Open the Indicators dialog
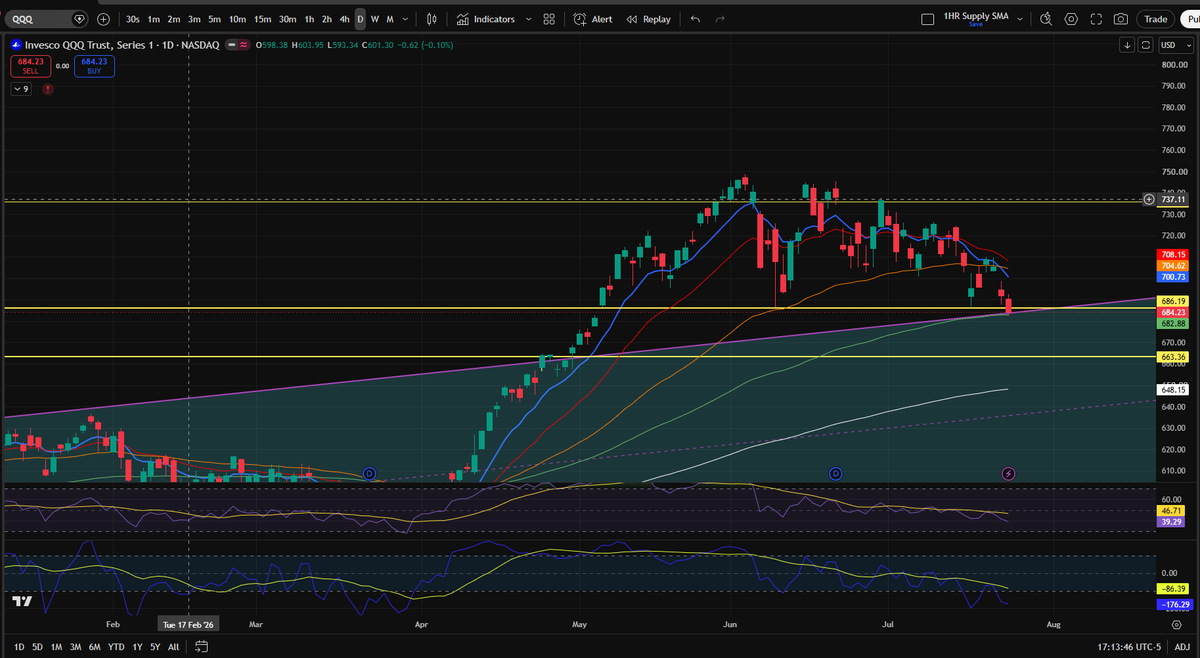 485,19
